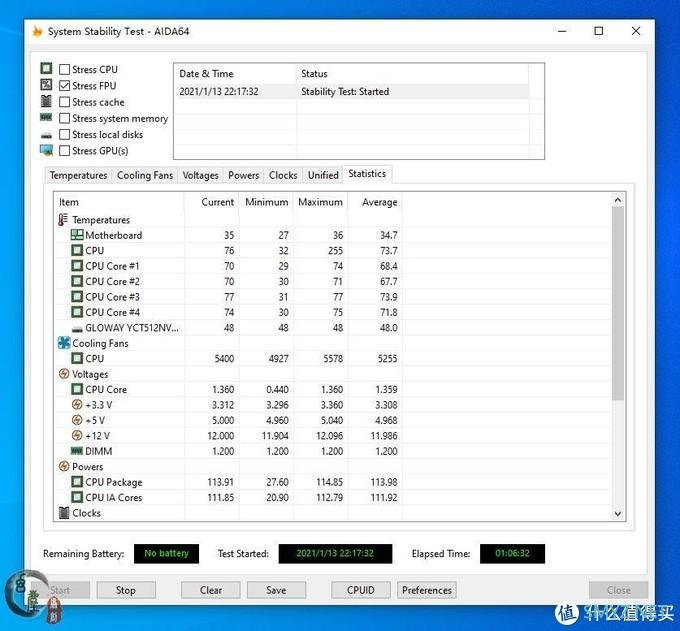Click the CPU Package chip icon

(77, 482)
